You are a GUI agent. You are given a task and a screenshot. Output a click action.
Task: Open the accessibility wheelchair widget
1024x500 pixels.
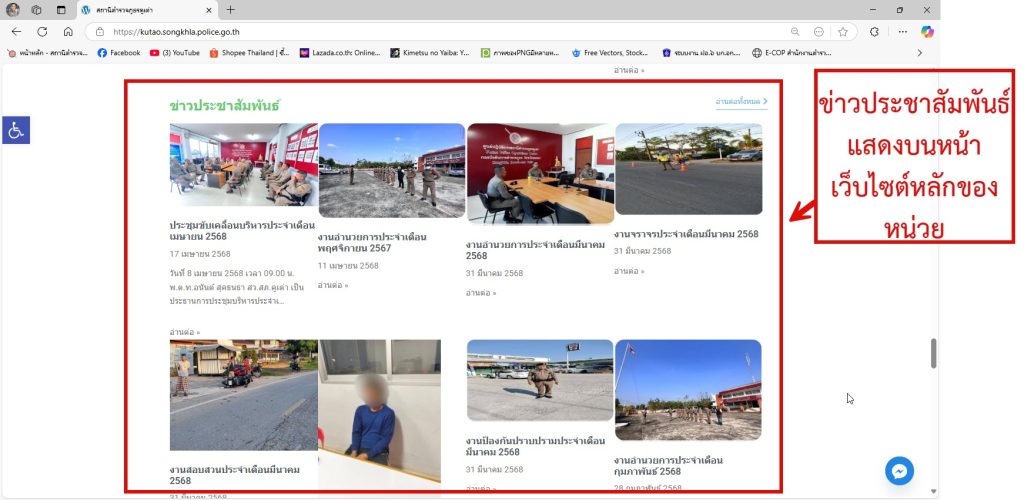point(16,129)
